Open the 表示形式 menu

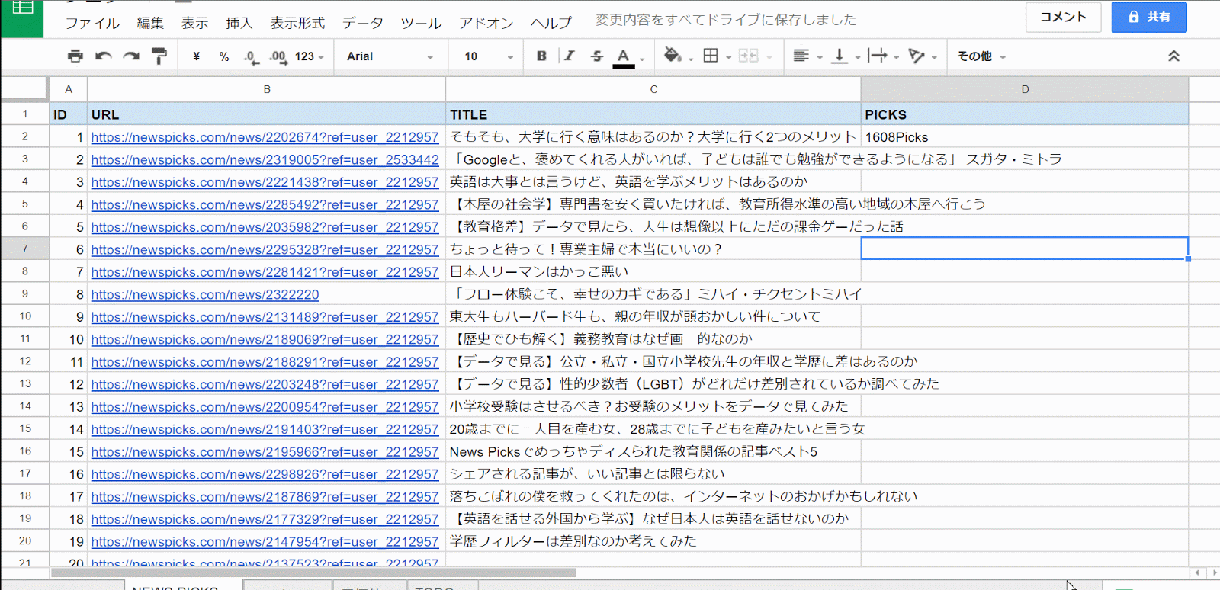coord(297,22)
